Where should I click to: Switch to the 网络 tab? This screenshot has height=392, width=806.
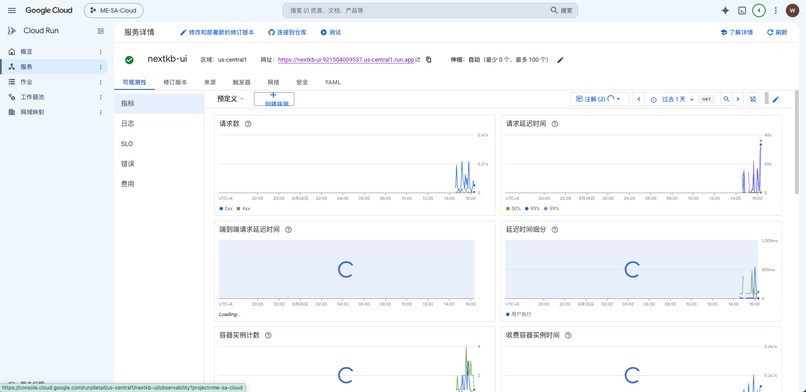coord(273,82)
